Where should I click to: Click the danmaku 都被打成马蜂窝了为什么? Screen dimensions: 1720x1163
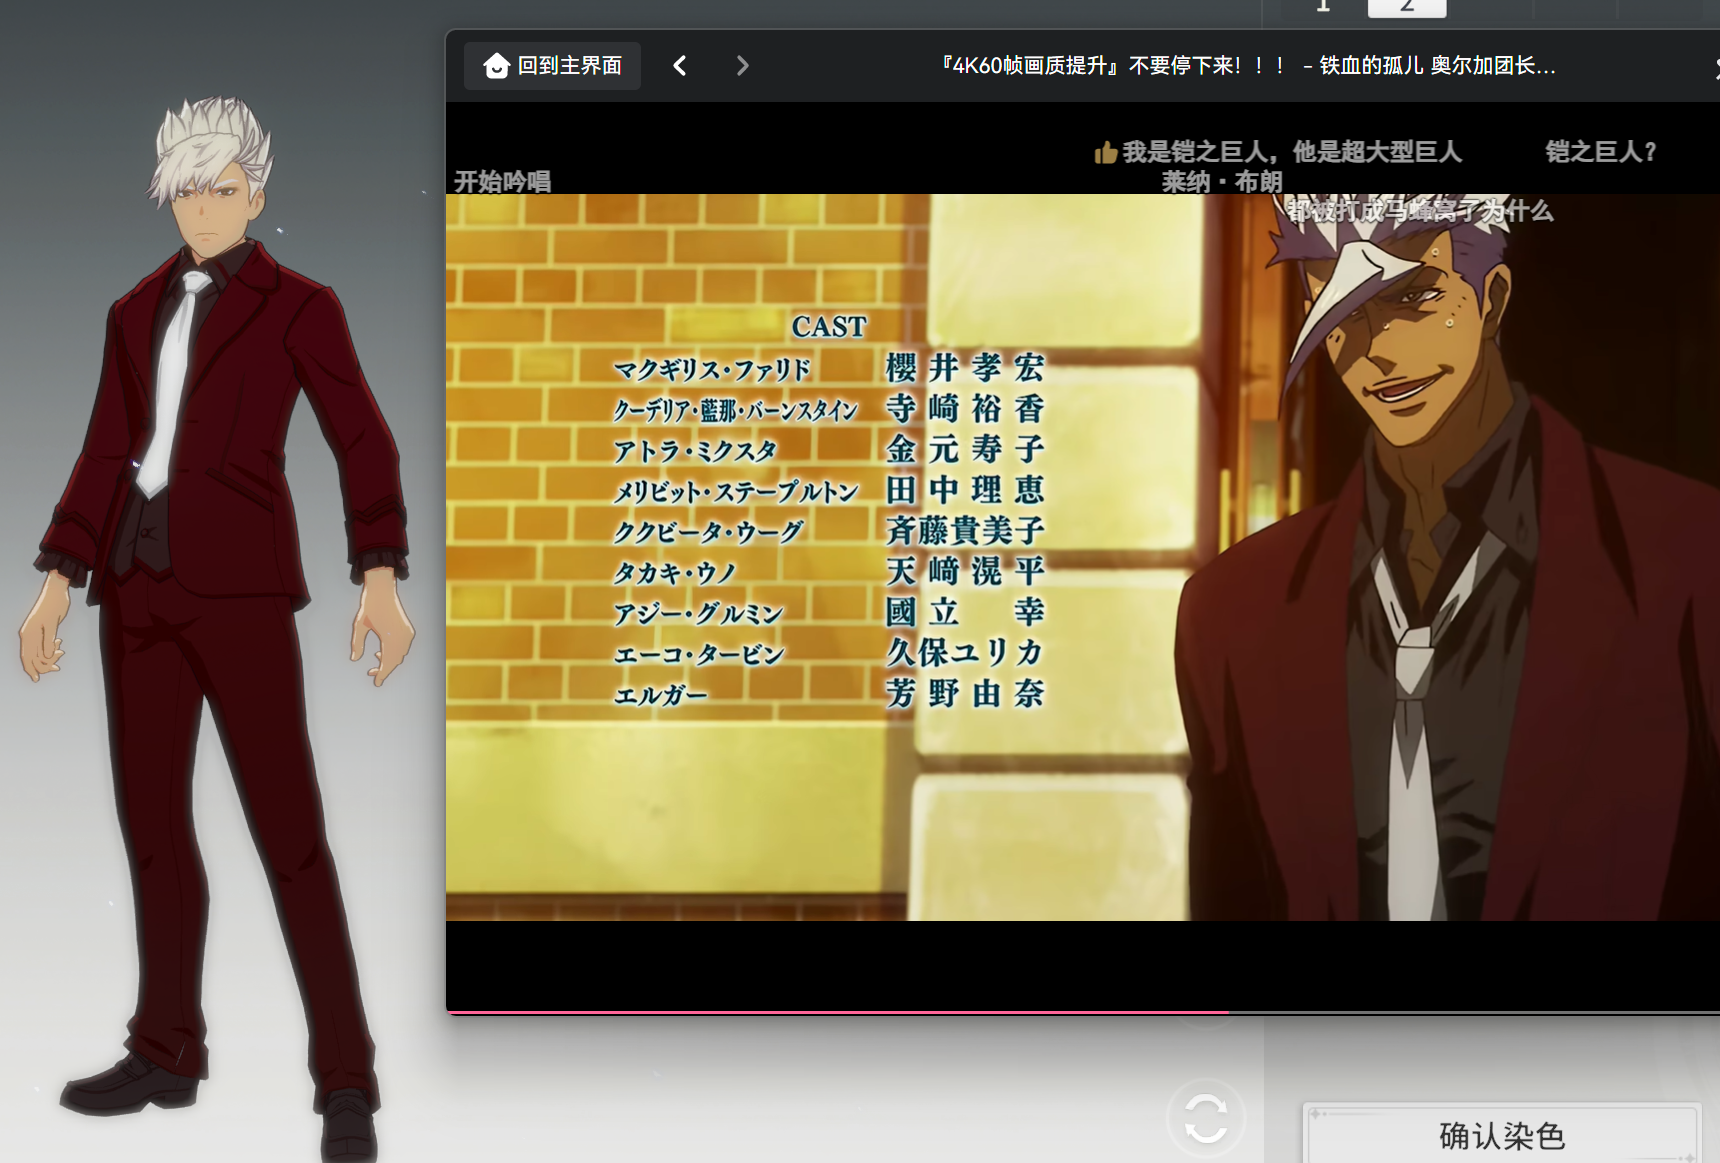point(1420,211)
